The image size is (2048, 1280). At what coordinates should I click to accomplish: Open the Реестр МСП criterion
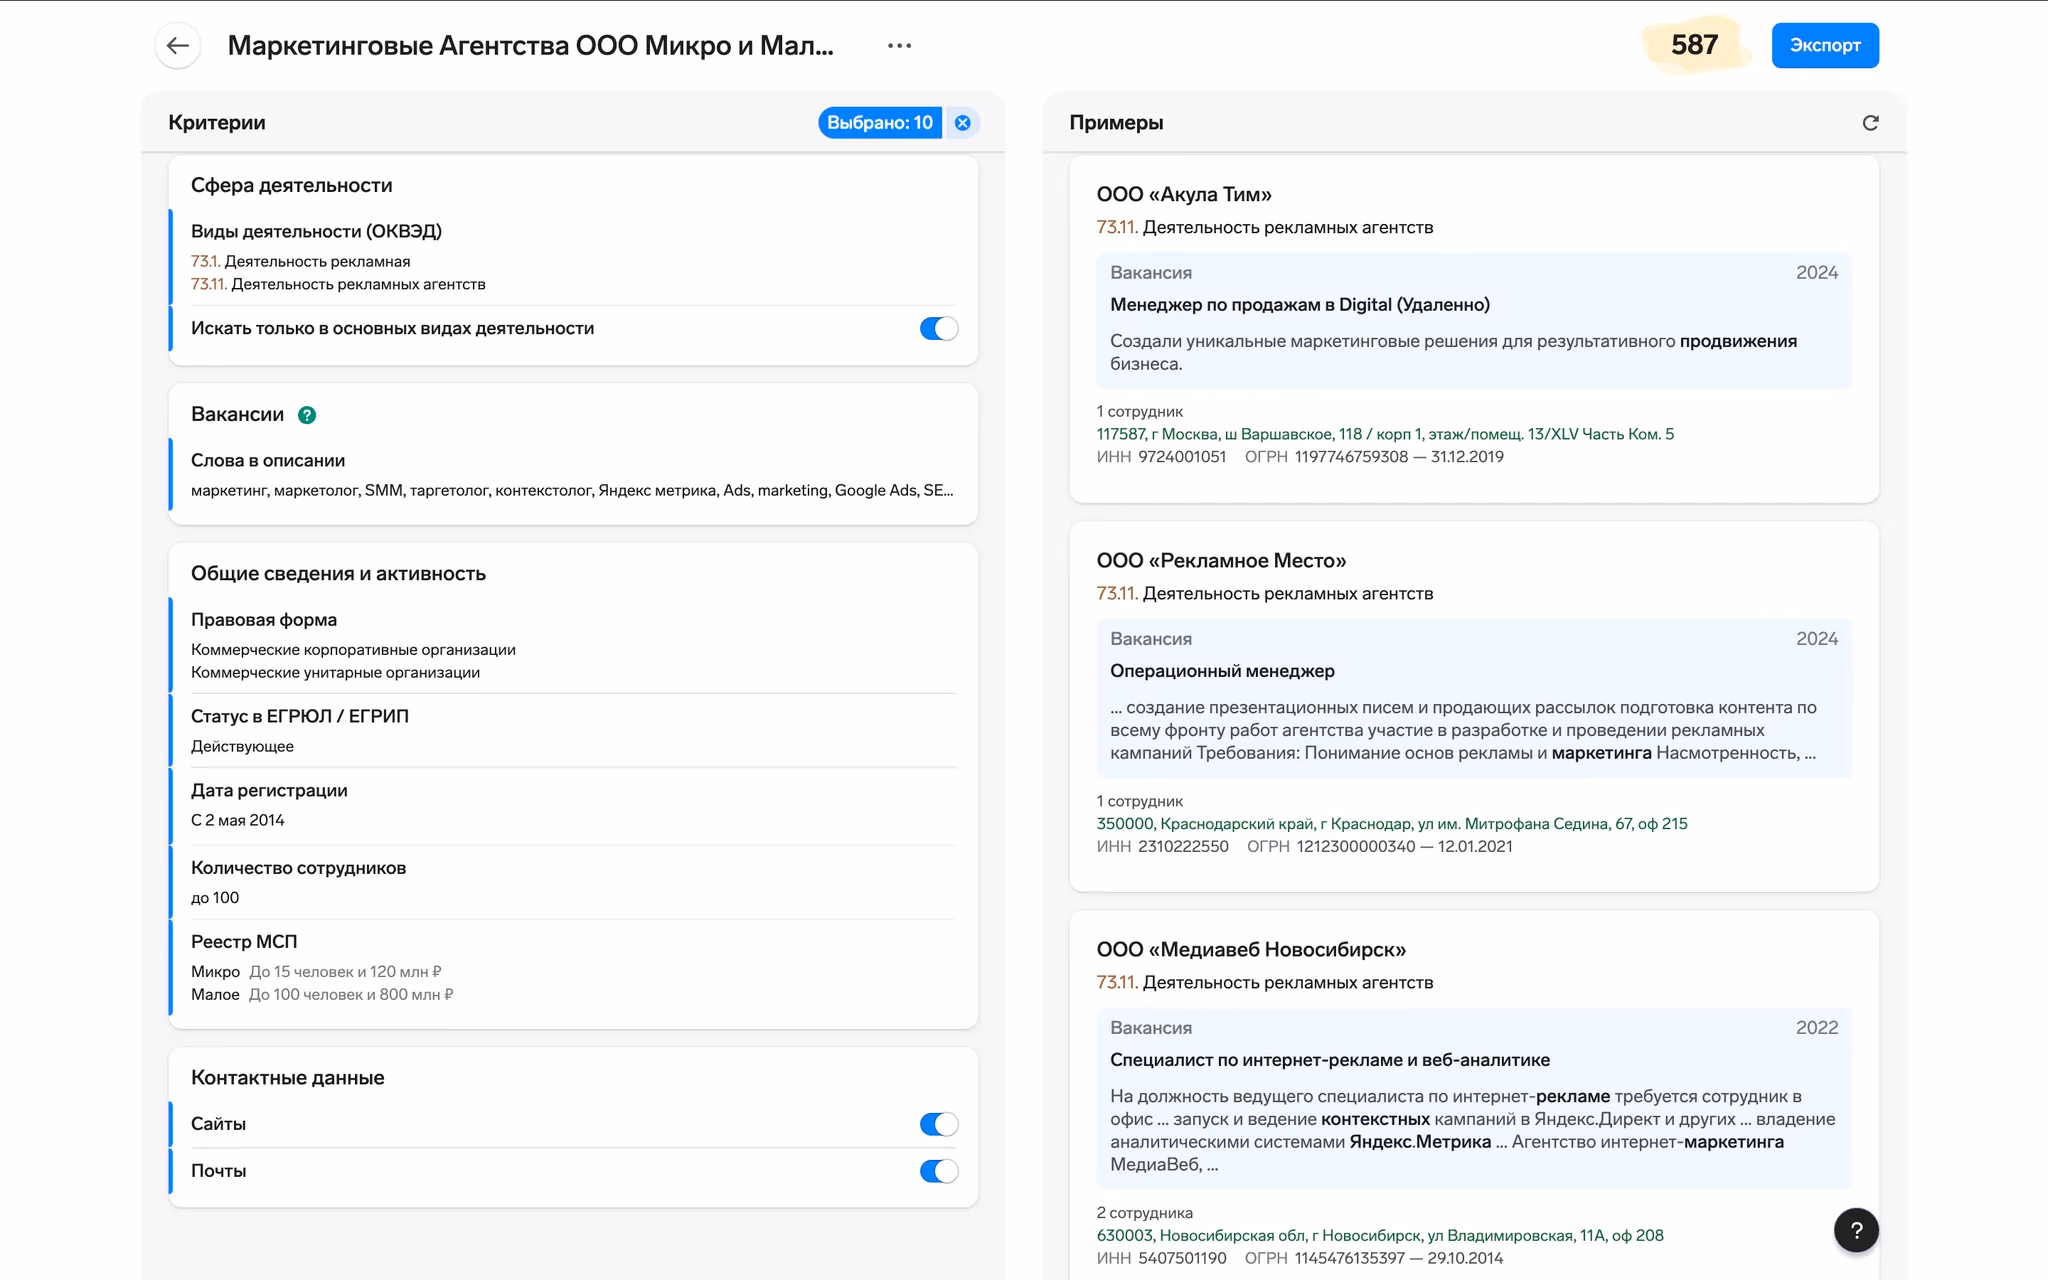(244, 942)
